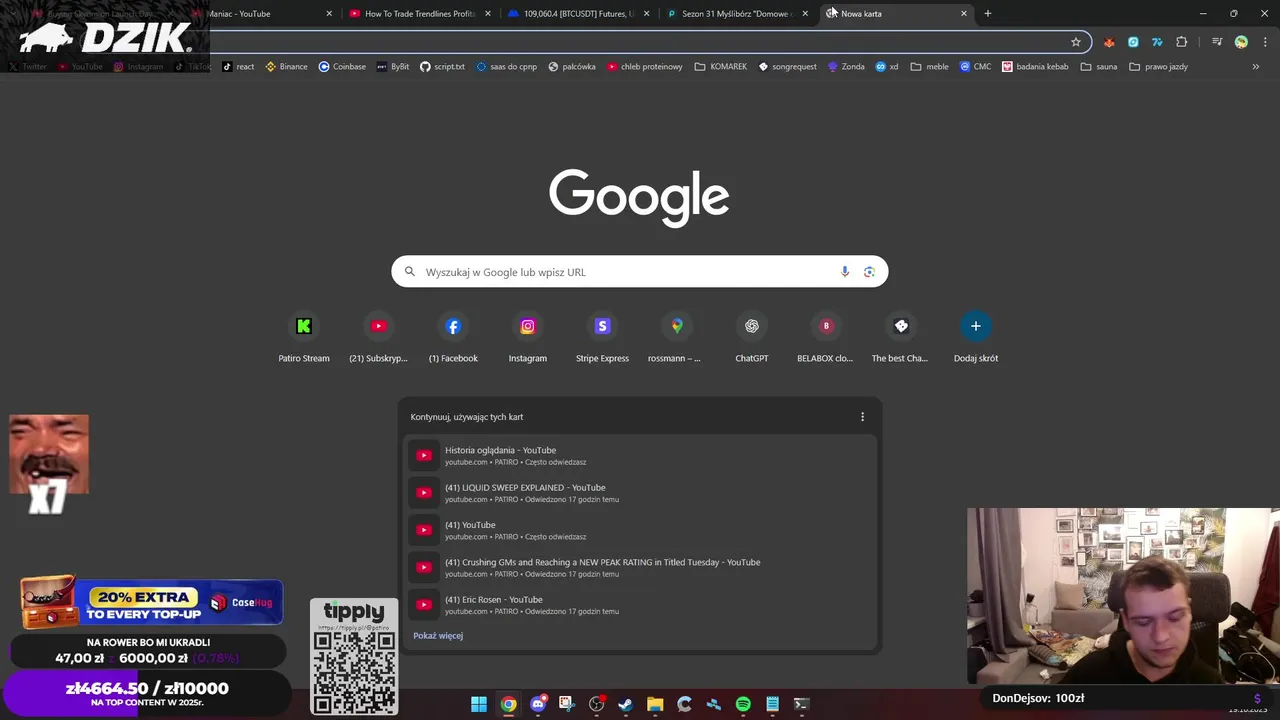This screenshot has width=1280, height=720.
Task: Open the Subskrypcje YouTube shortcut
Action: [x=378, y=338]
